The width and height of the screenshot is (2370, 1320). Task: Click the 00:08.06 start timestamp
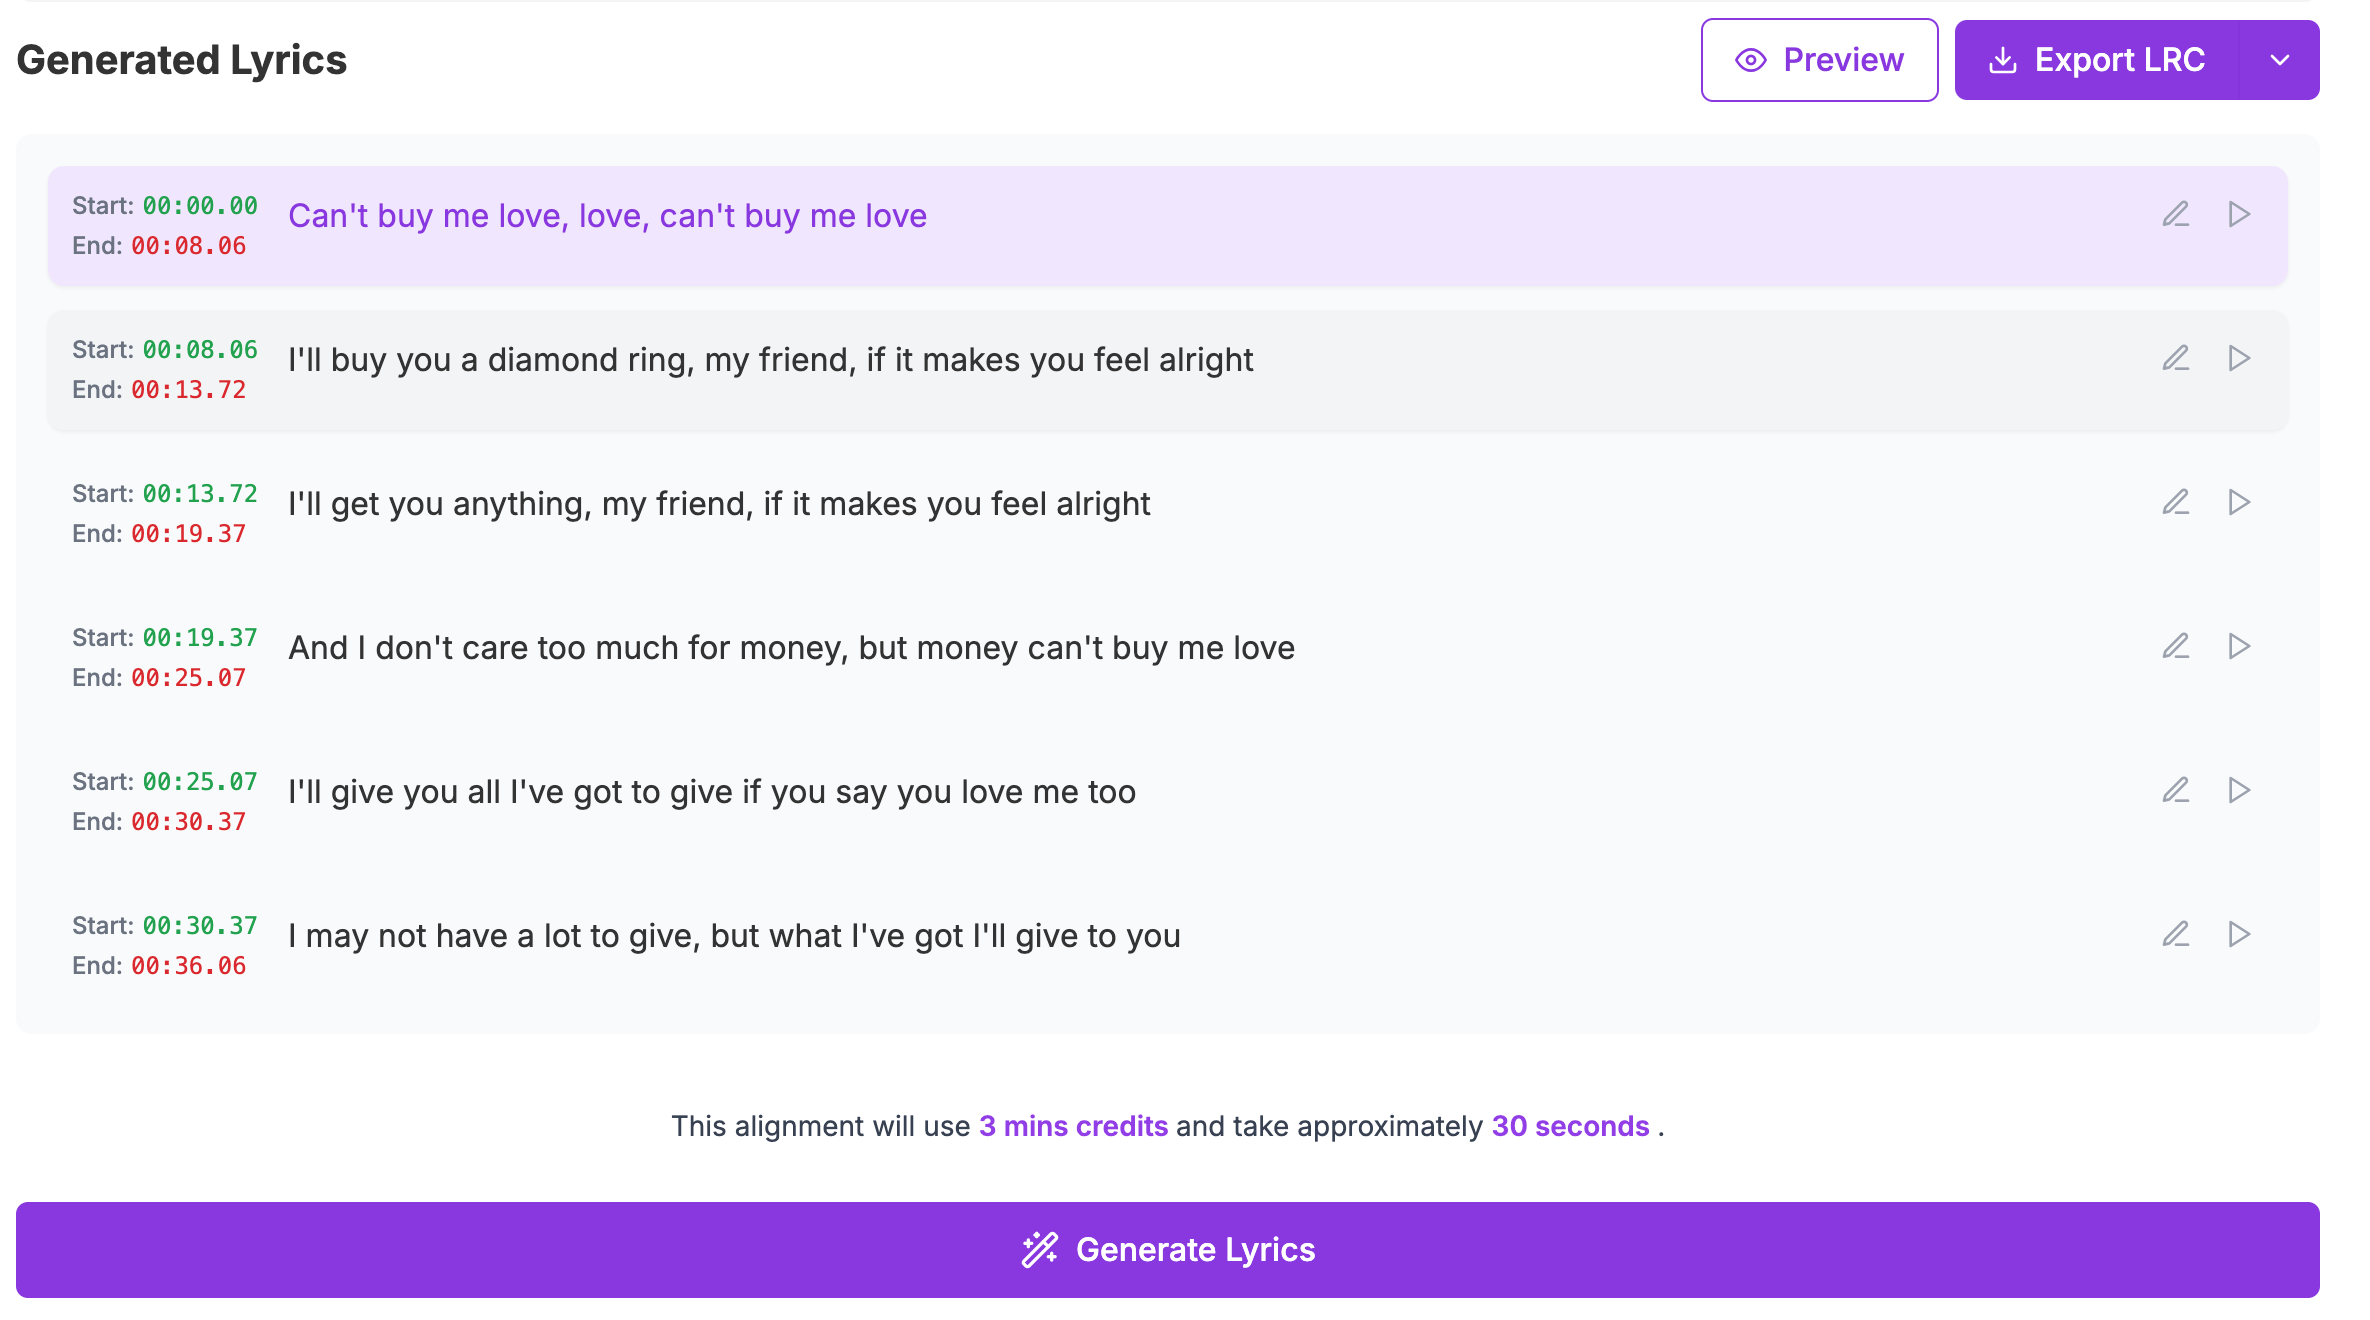200,350
